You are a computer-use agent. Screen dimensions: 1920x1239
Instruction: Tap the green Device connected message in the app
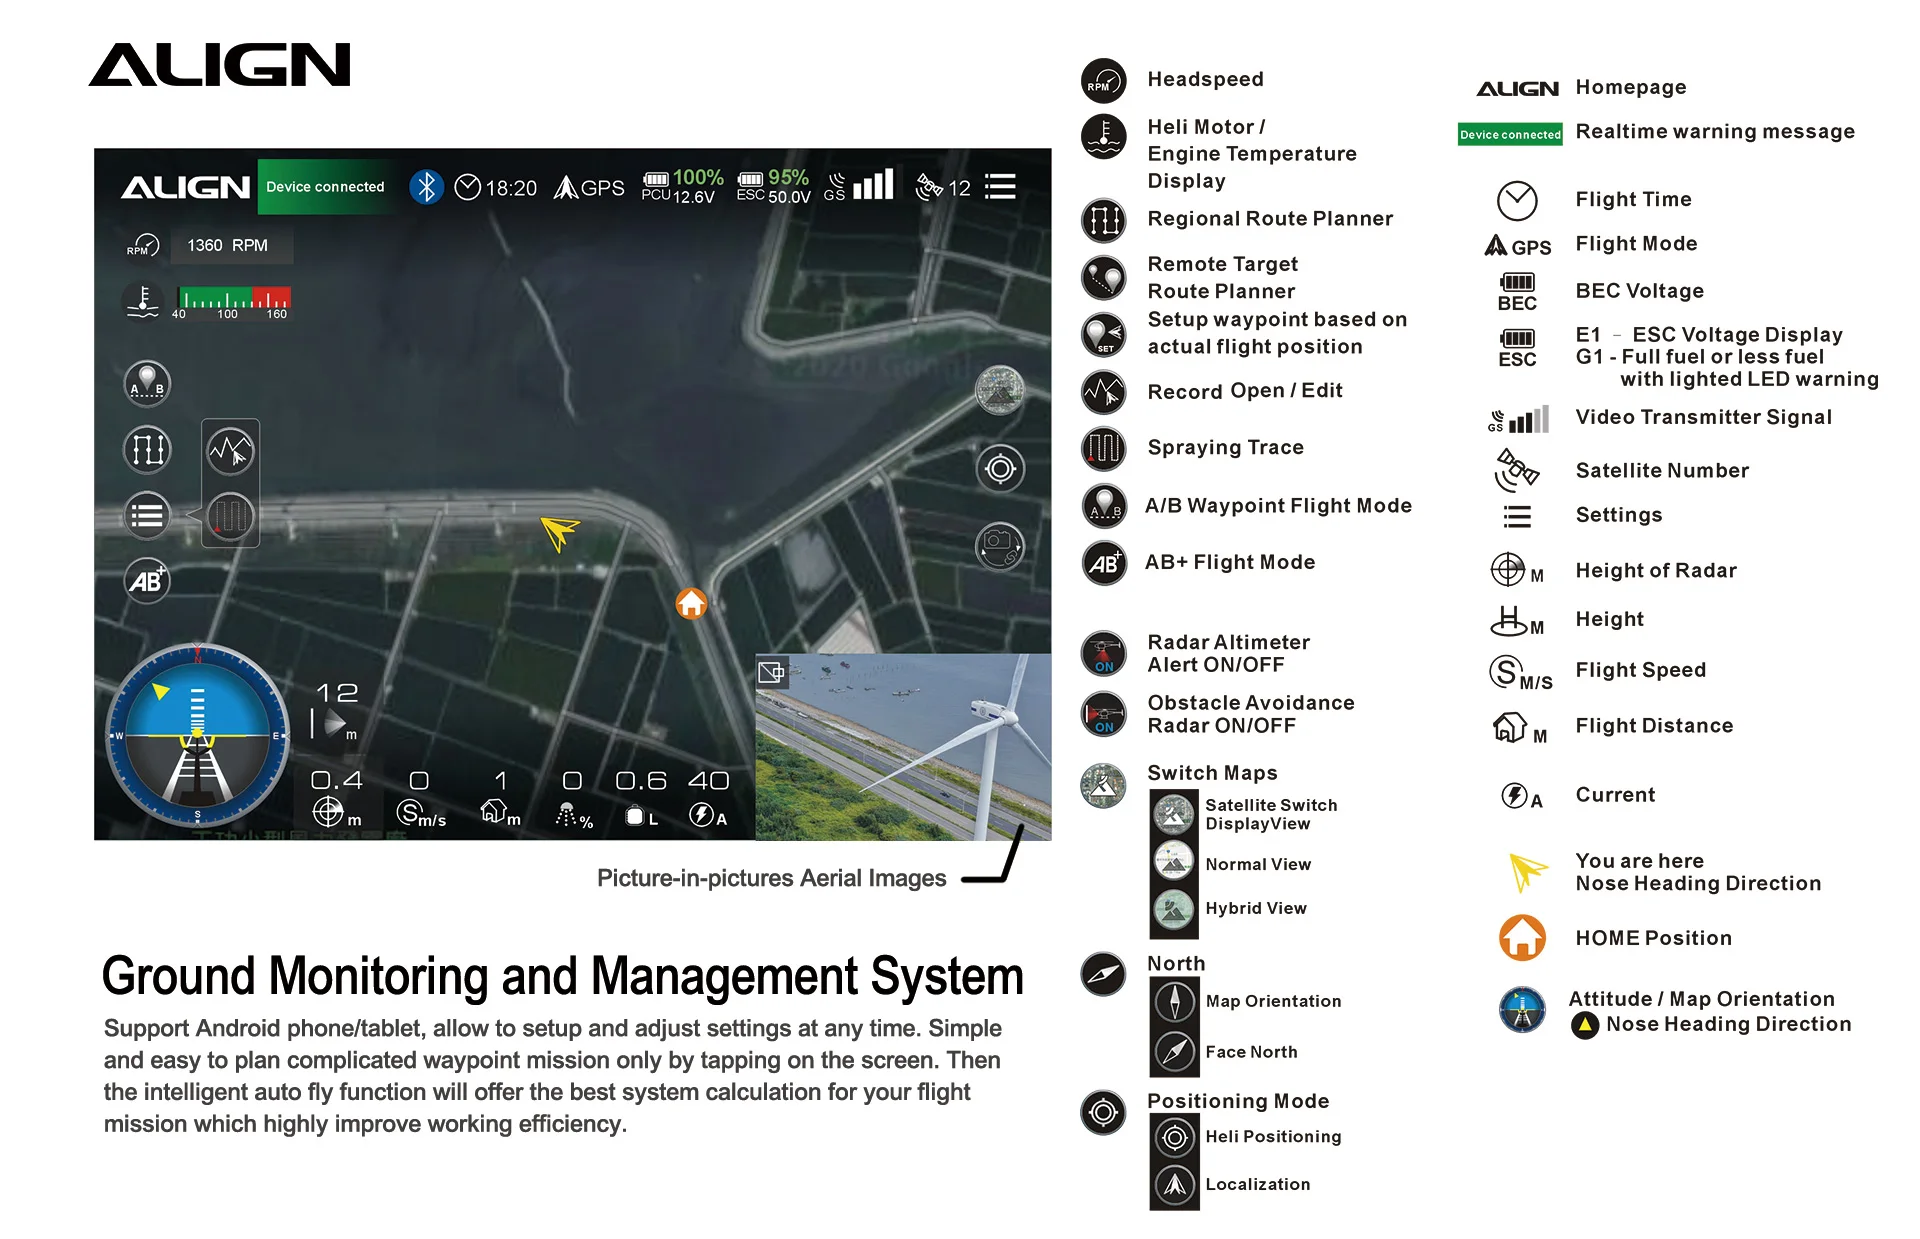(x=326, y=187)
